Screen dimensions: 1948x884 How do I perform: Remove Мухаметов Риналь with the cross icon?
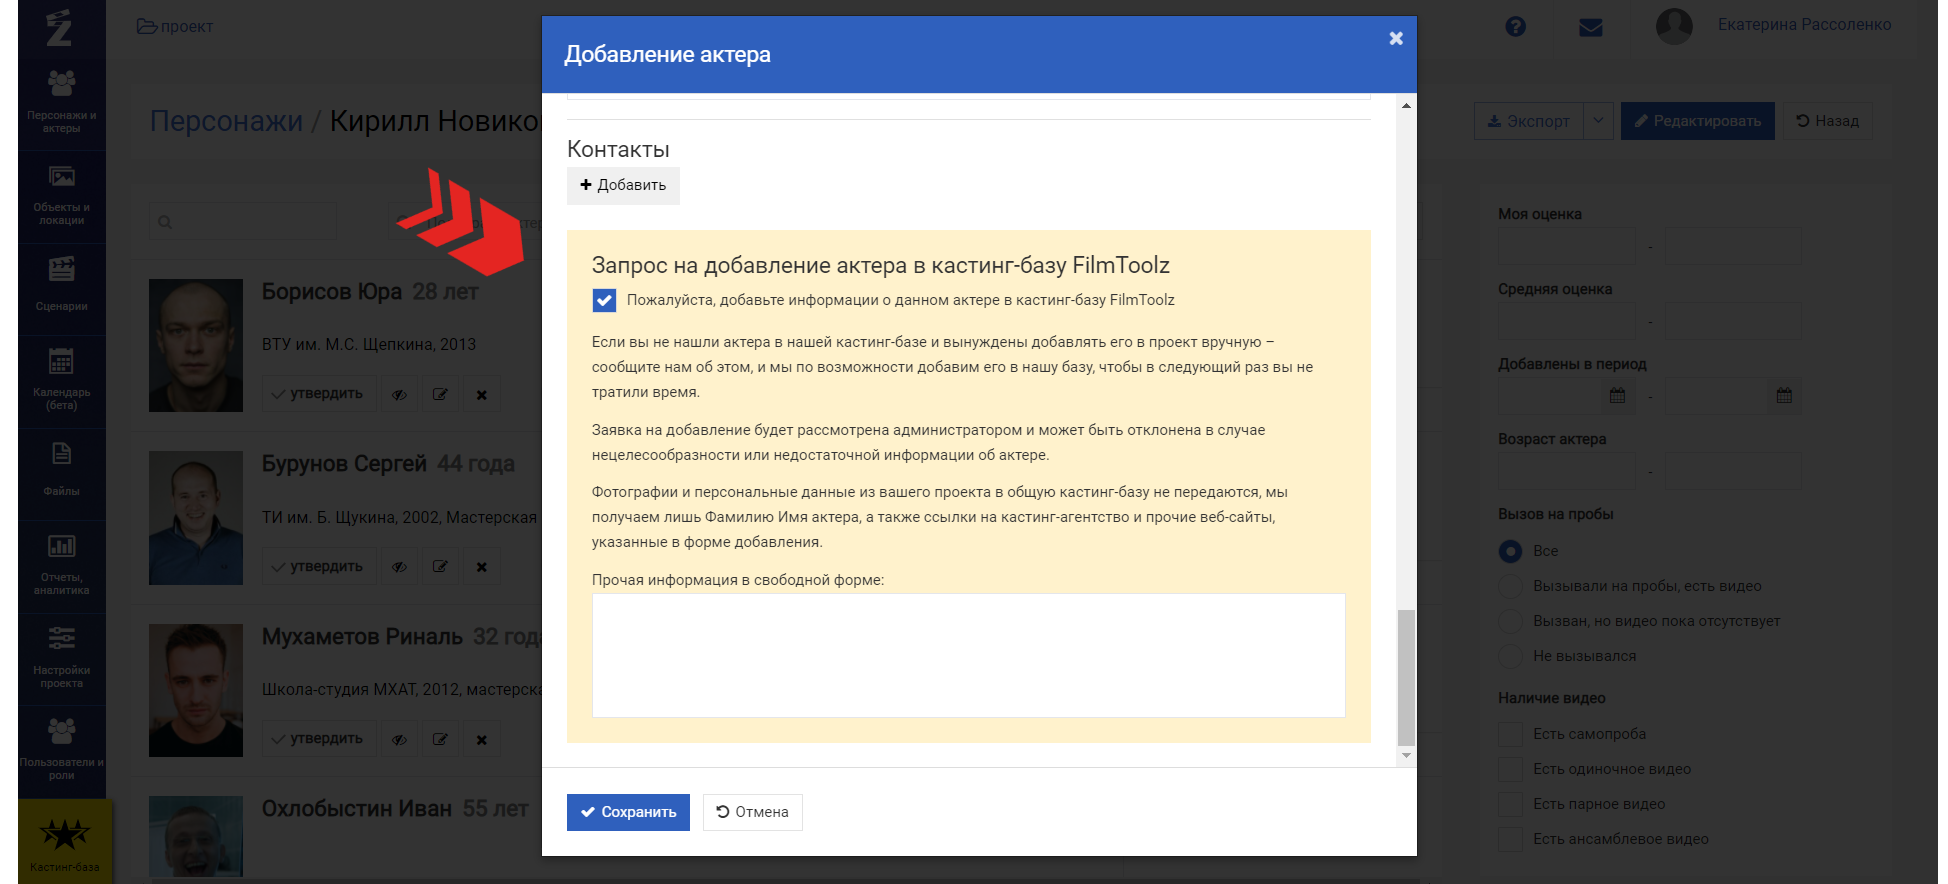tap(482, 739)
